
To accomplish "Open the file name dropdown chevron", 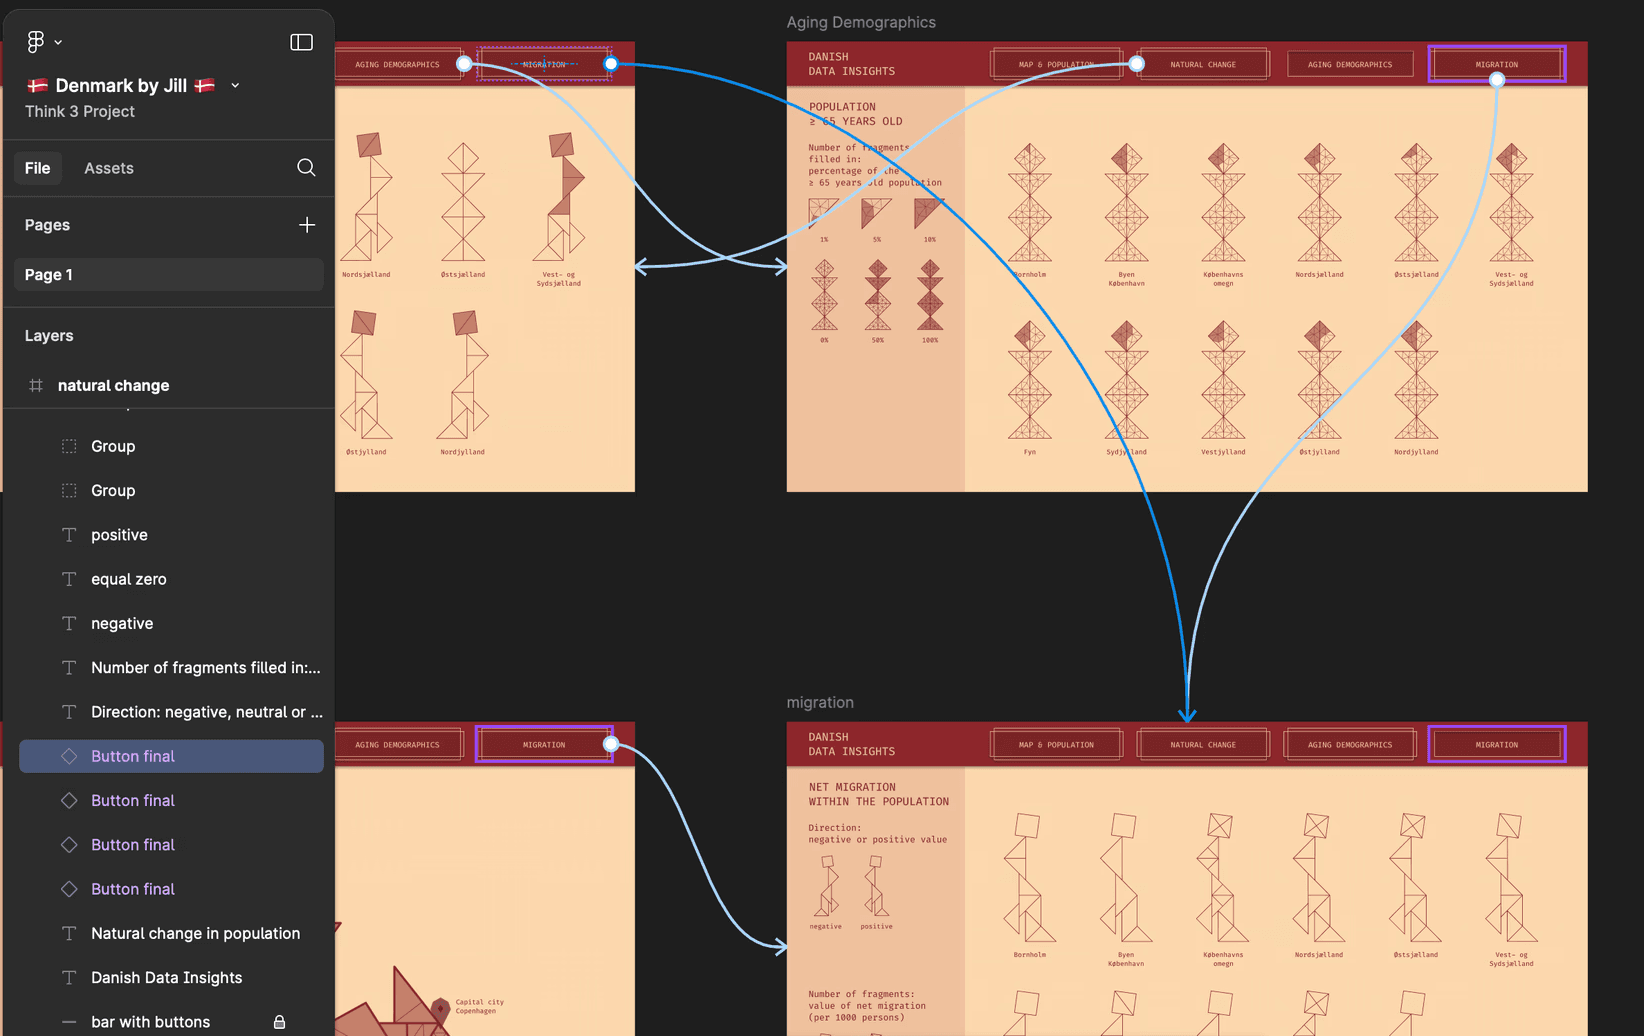I will click(235, 86).
